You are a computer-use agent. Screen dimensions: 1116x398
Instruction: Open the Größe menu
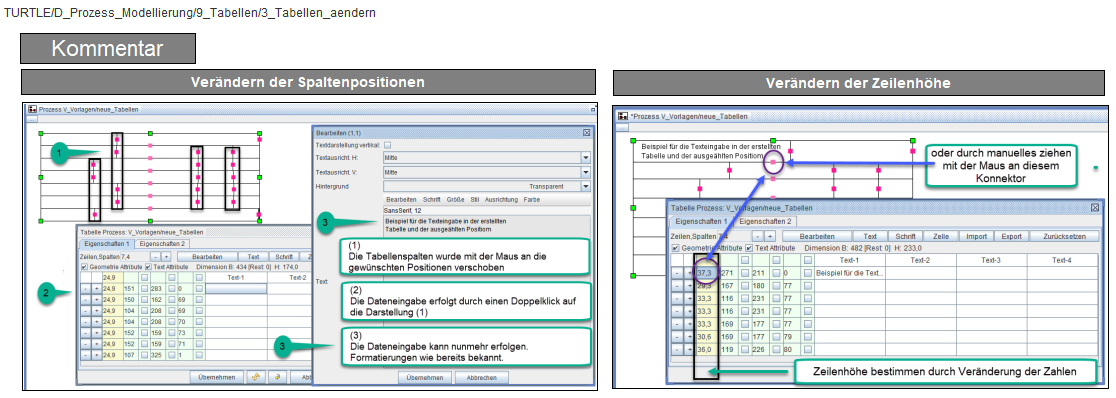(456, 199)
